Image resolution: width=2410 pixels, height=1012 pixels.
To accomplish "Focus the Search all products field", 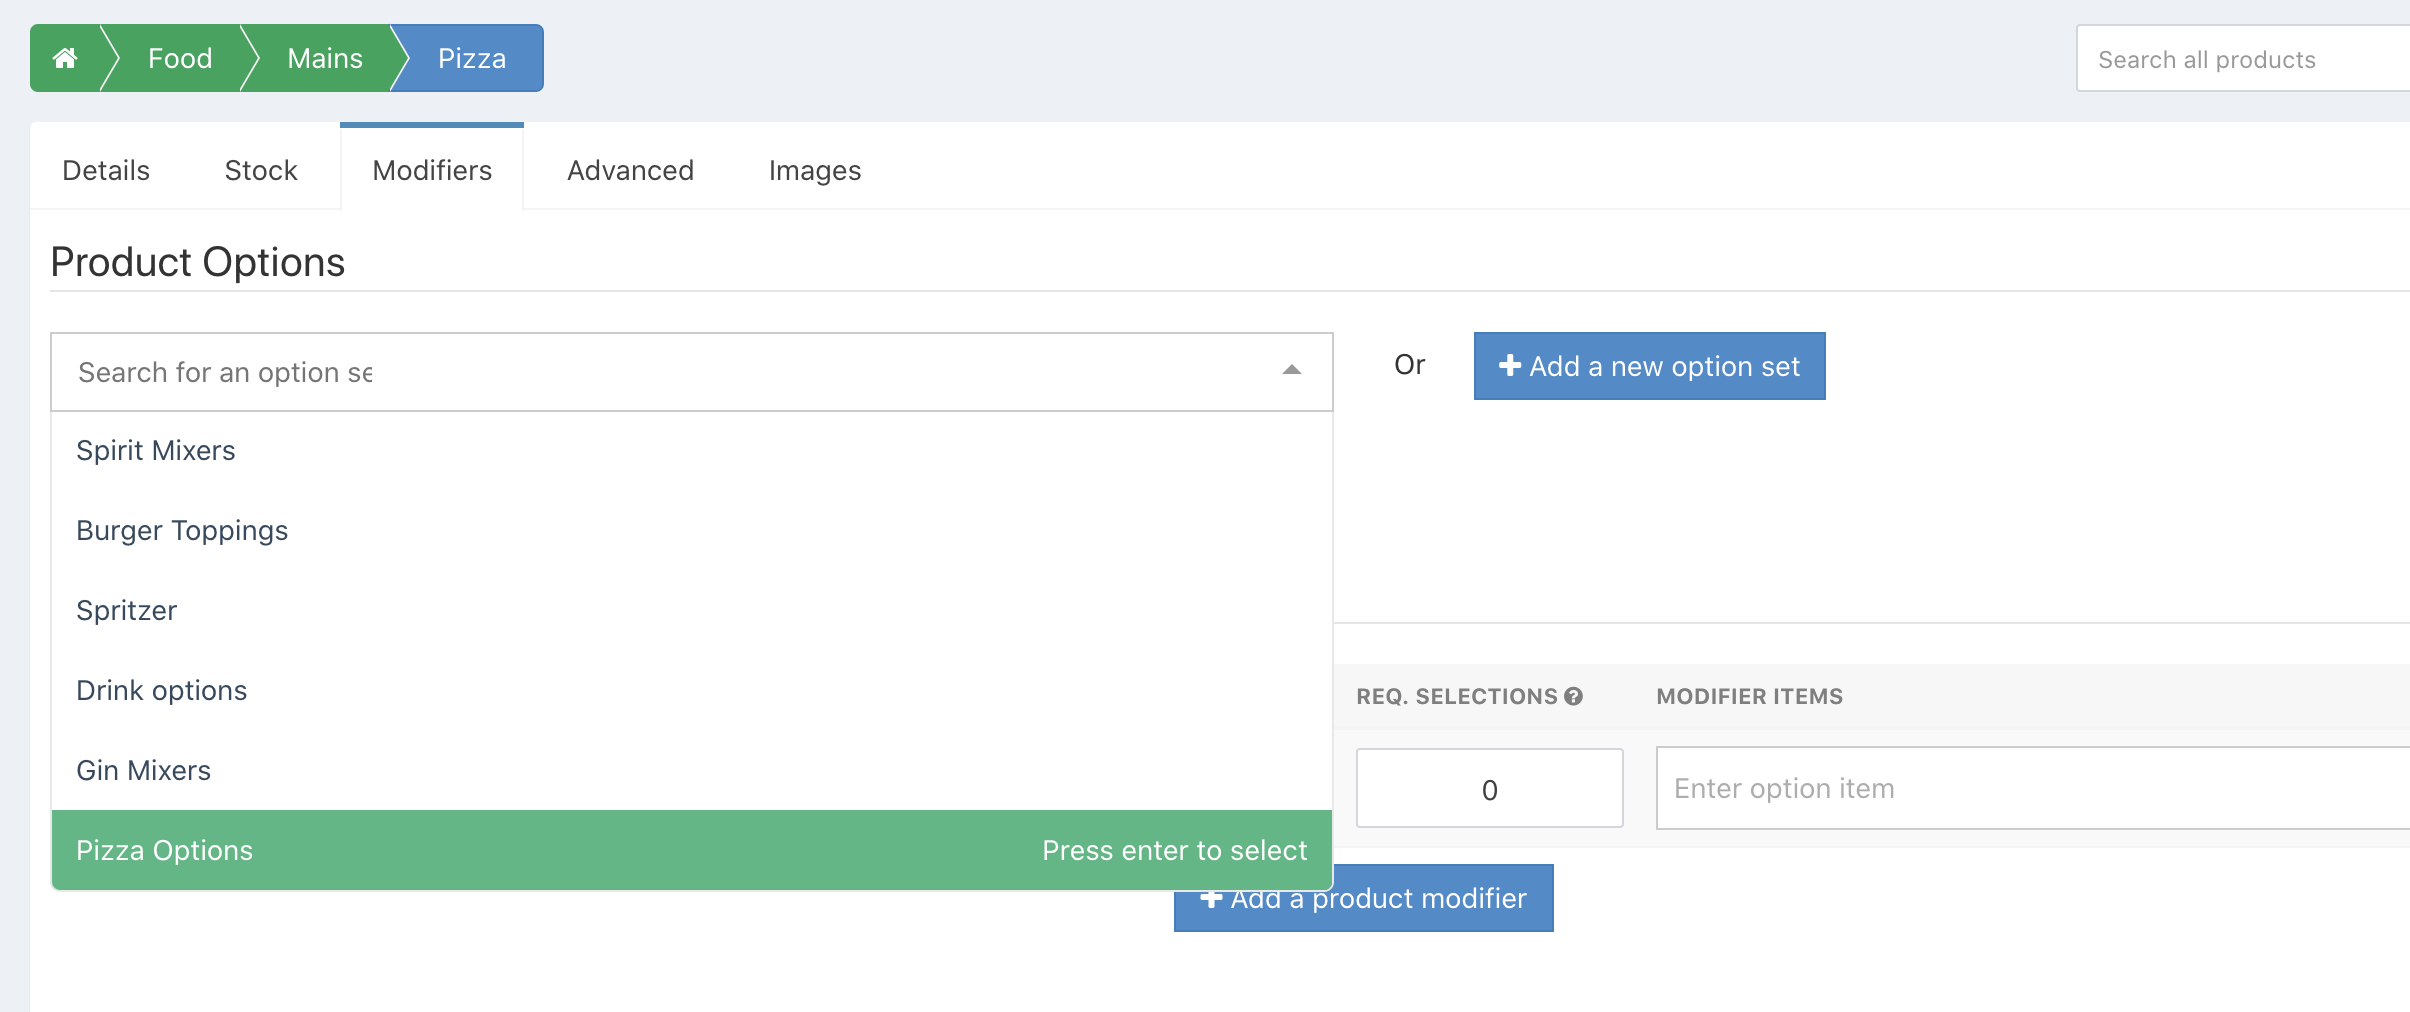I will click(2240, 59).
